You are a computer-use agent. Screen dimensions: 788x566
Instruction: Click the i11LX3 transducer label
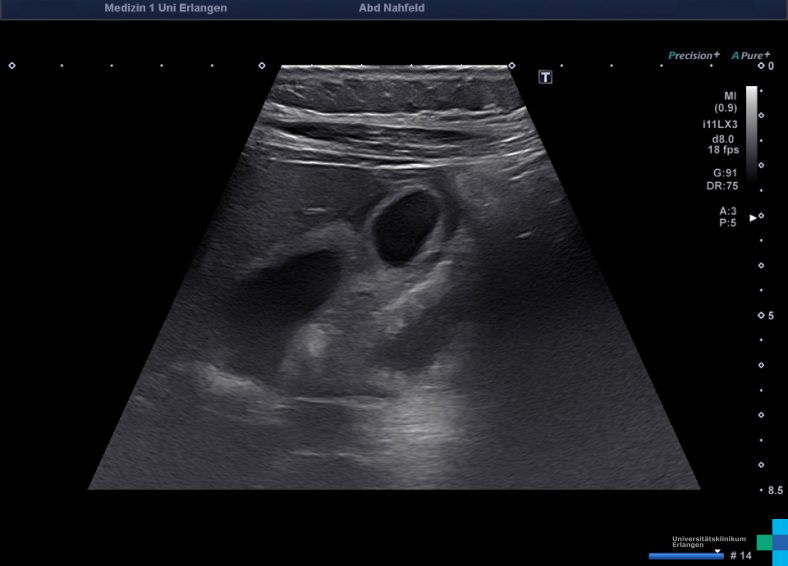719,125
